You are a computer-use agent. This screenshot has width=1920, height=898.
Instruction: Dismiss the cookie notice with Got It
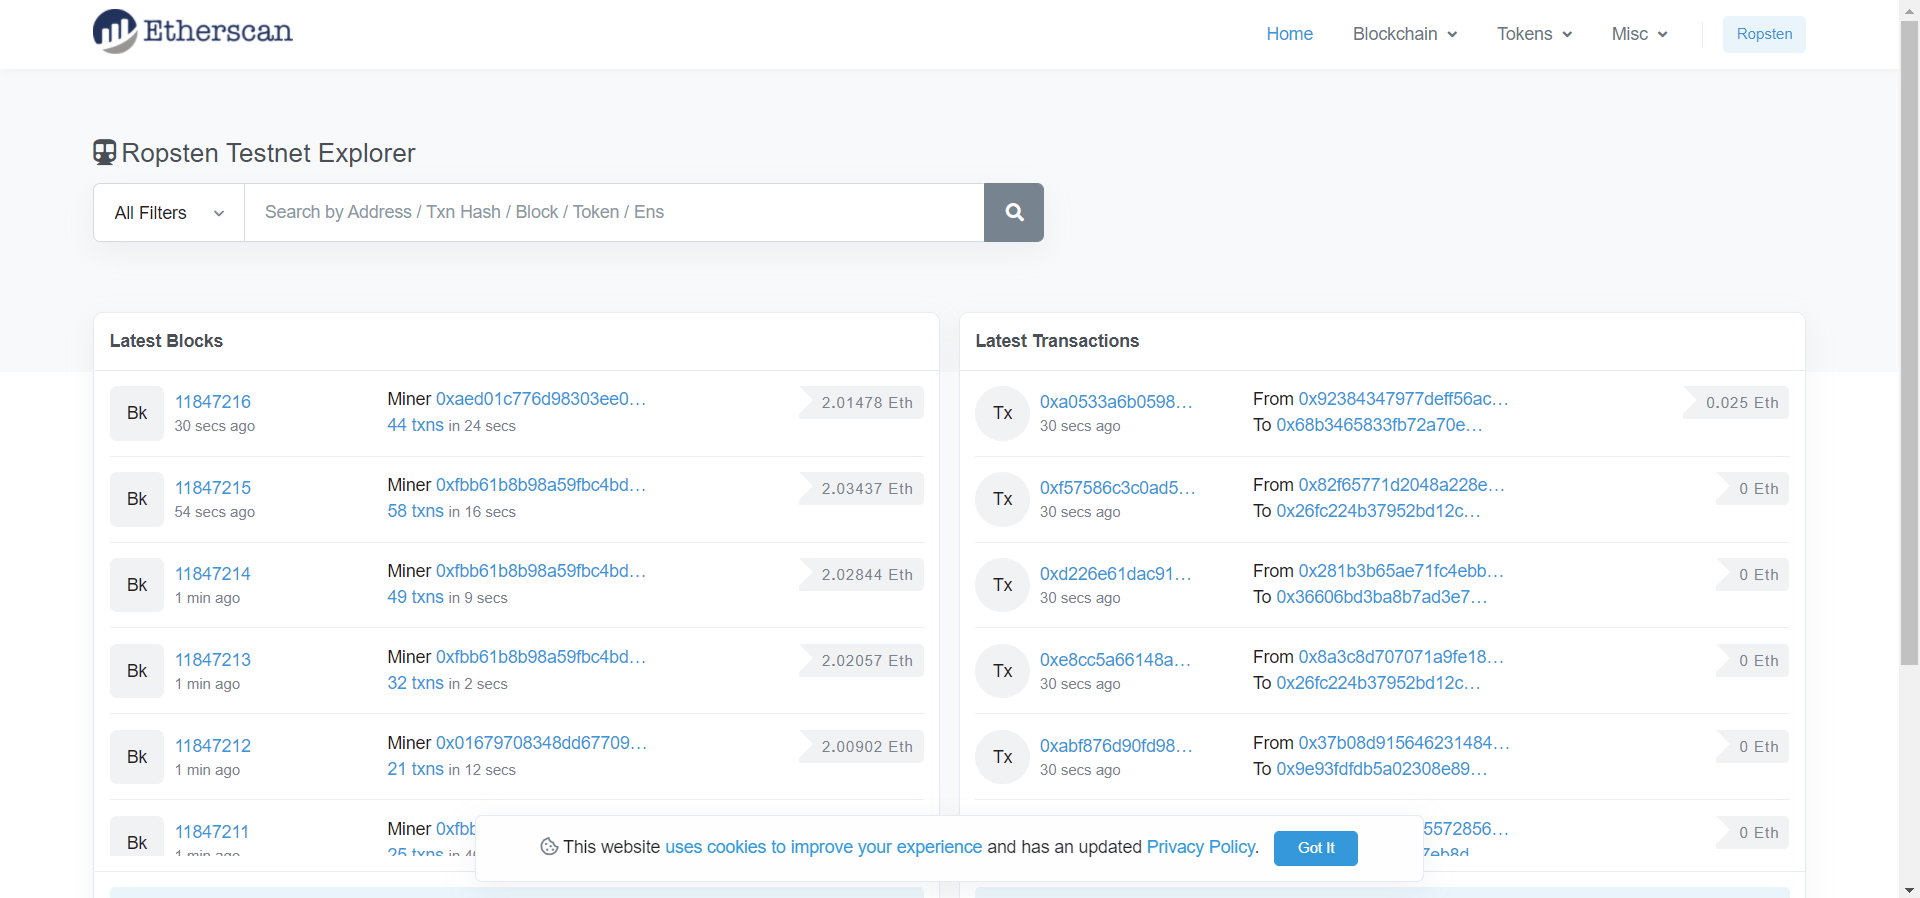(1316, 848)
